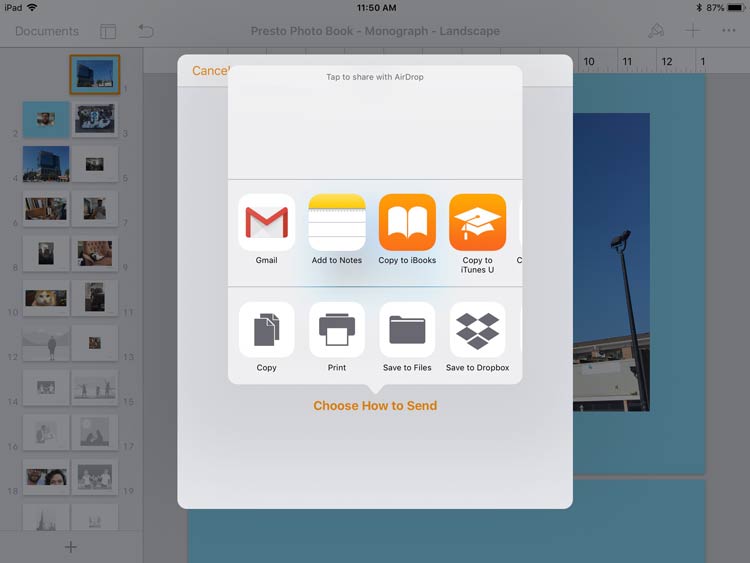750x563 pixels.
Task: Select page 12 thumbnail
Action: click(x=46, y=343)
